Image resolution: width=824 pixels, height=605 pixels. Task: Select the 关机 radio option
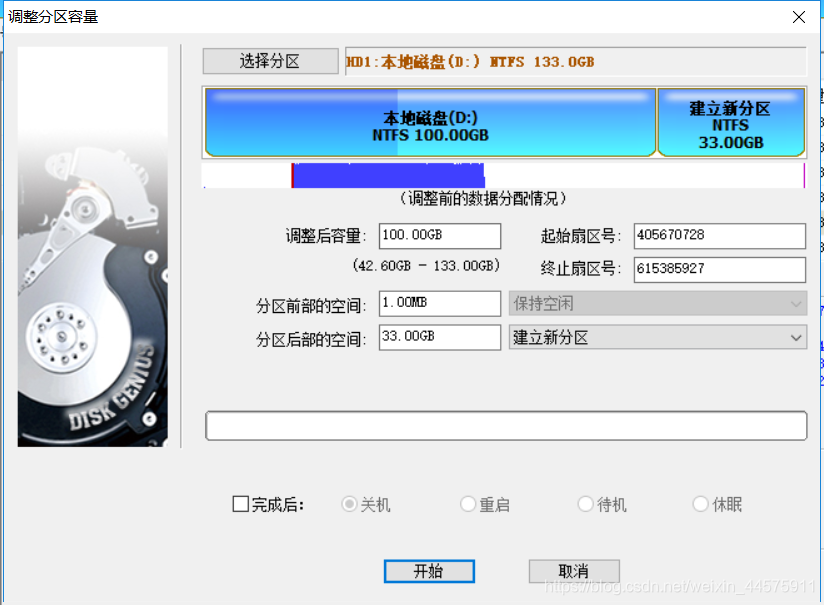coord(349,504)
